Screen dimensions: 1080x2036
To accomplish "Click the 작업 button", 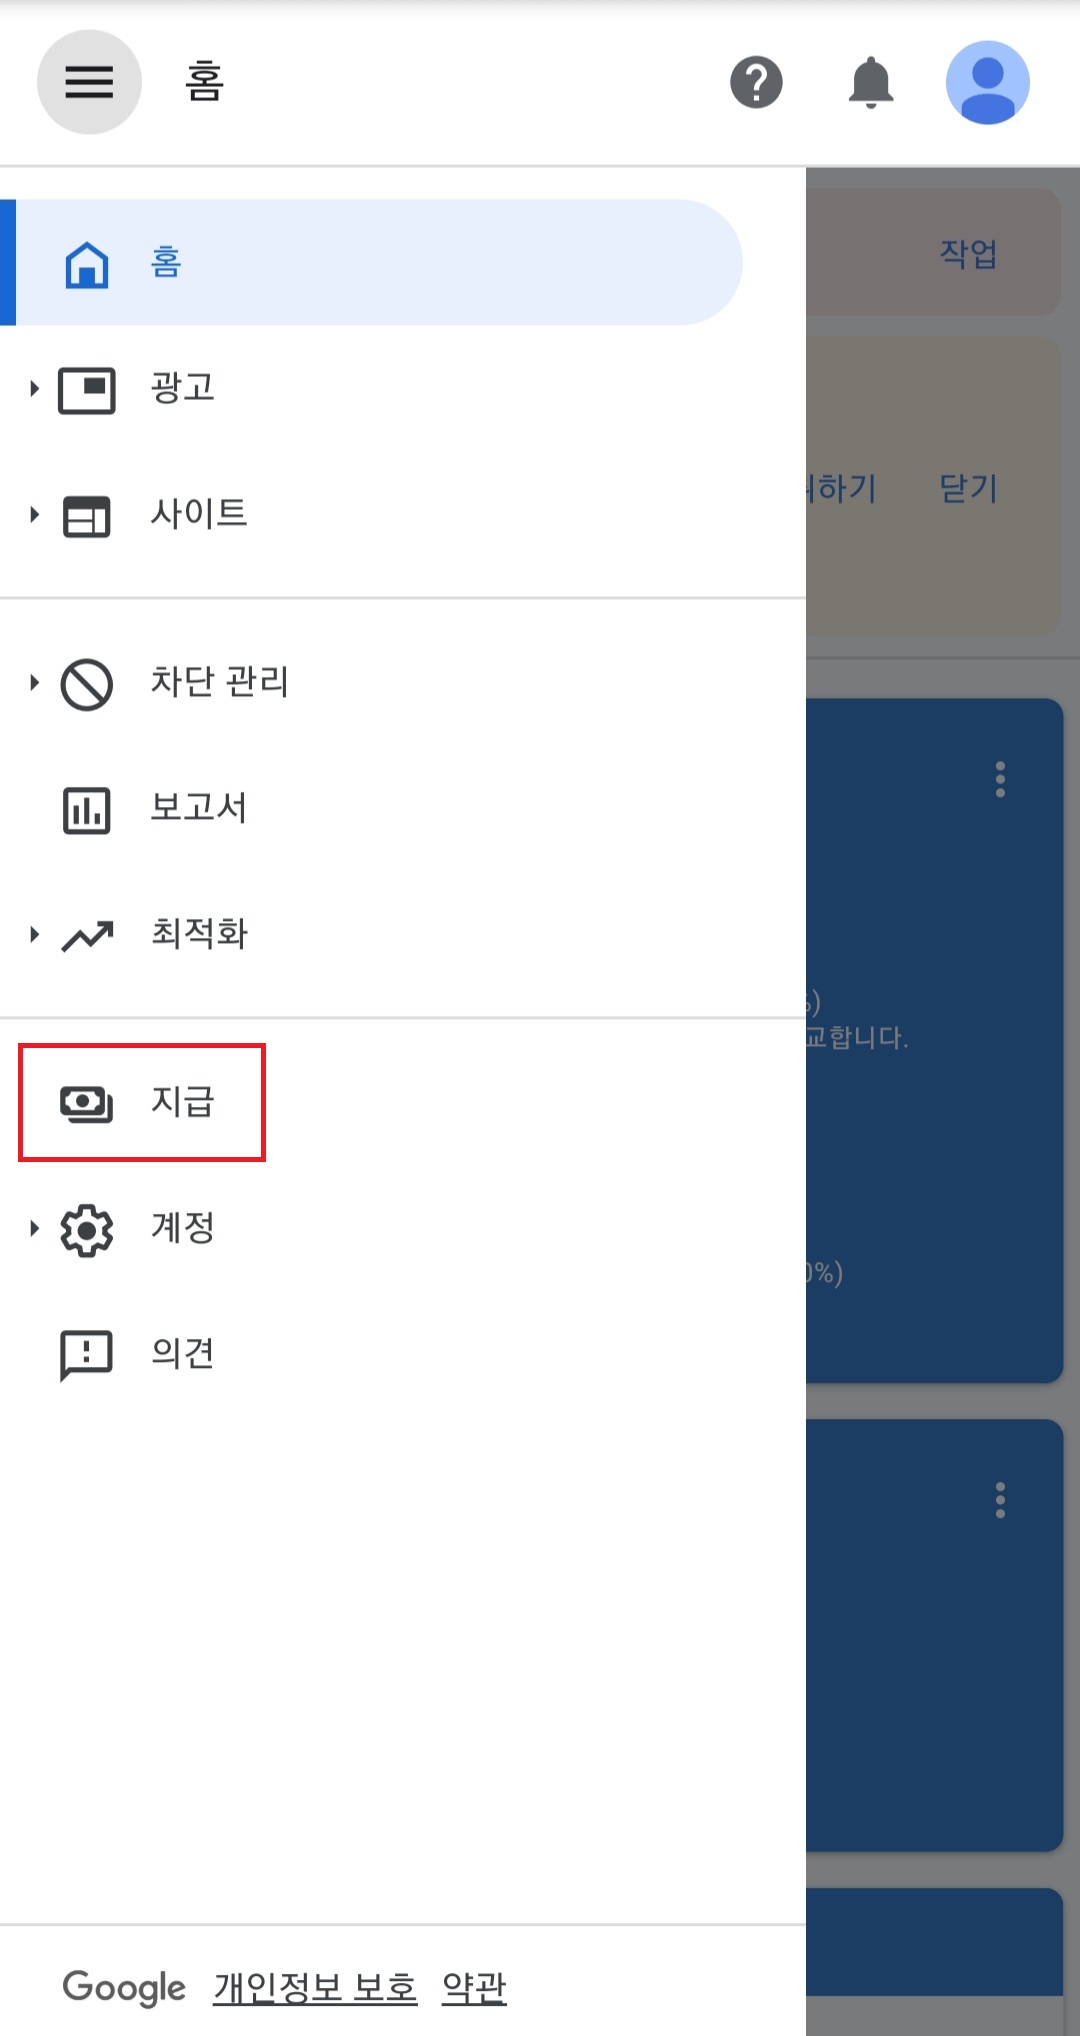I will coord(968,253).
